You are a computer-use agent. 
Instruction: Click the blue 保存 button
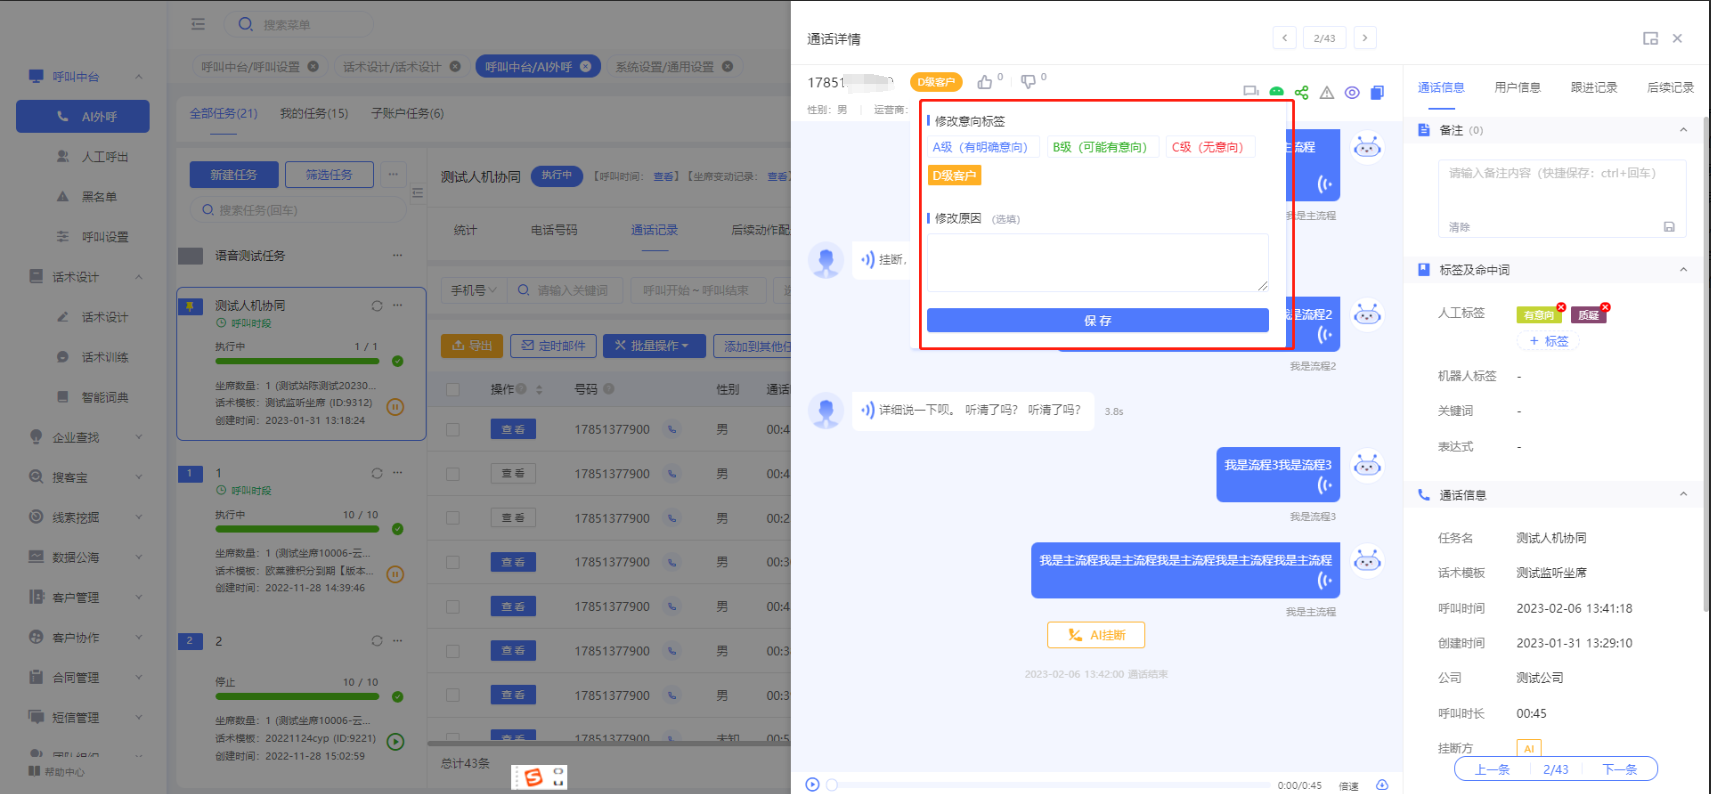point(1097,320)
